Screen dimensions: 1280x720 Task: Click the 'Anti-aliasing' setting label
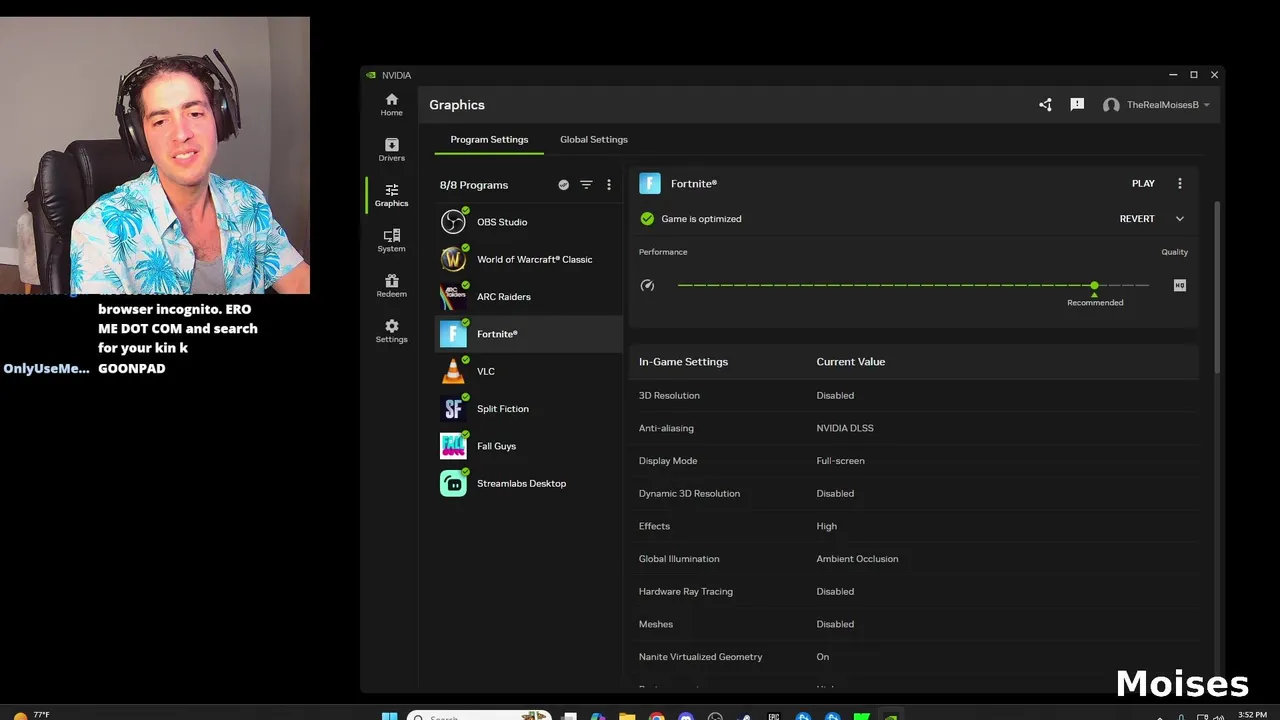coord(666,428)
